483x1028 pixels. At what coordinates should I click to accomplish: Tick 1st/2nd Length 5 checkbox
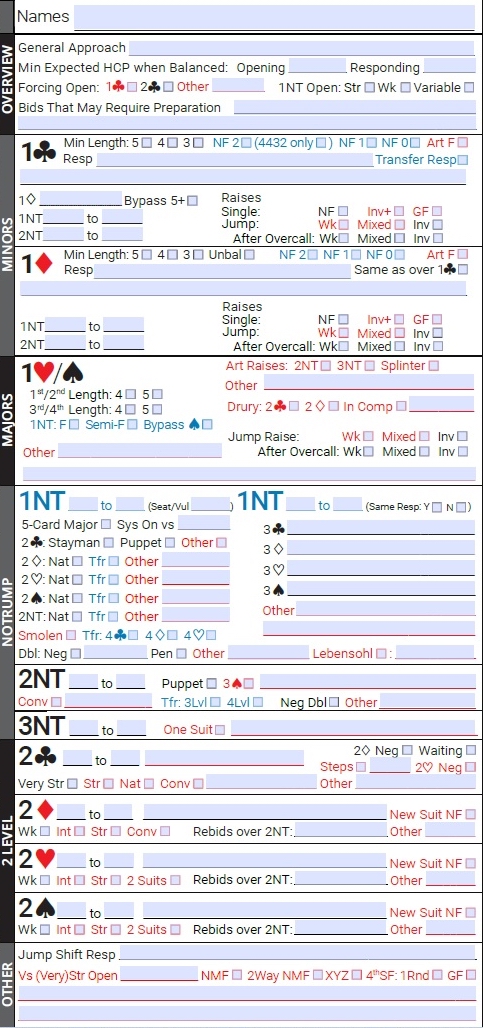tap(157, 394)
